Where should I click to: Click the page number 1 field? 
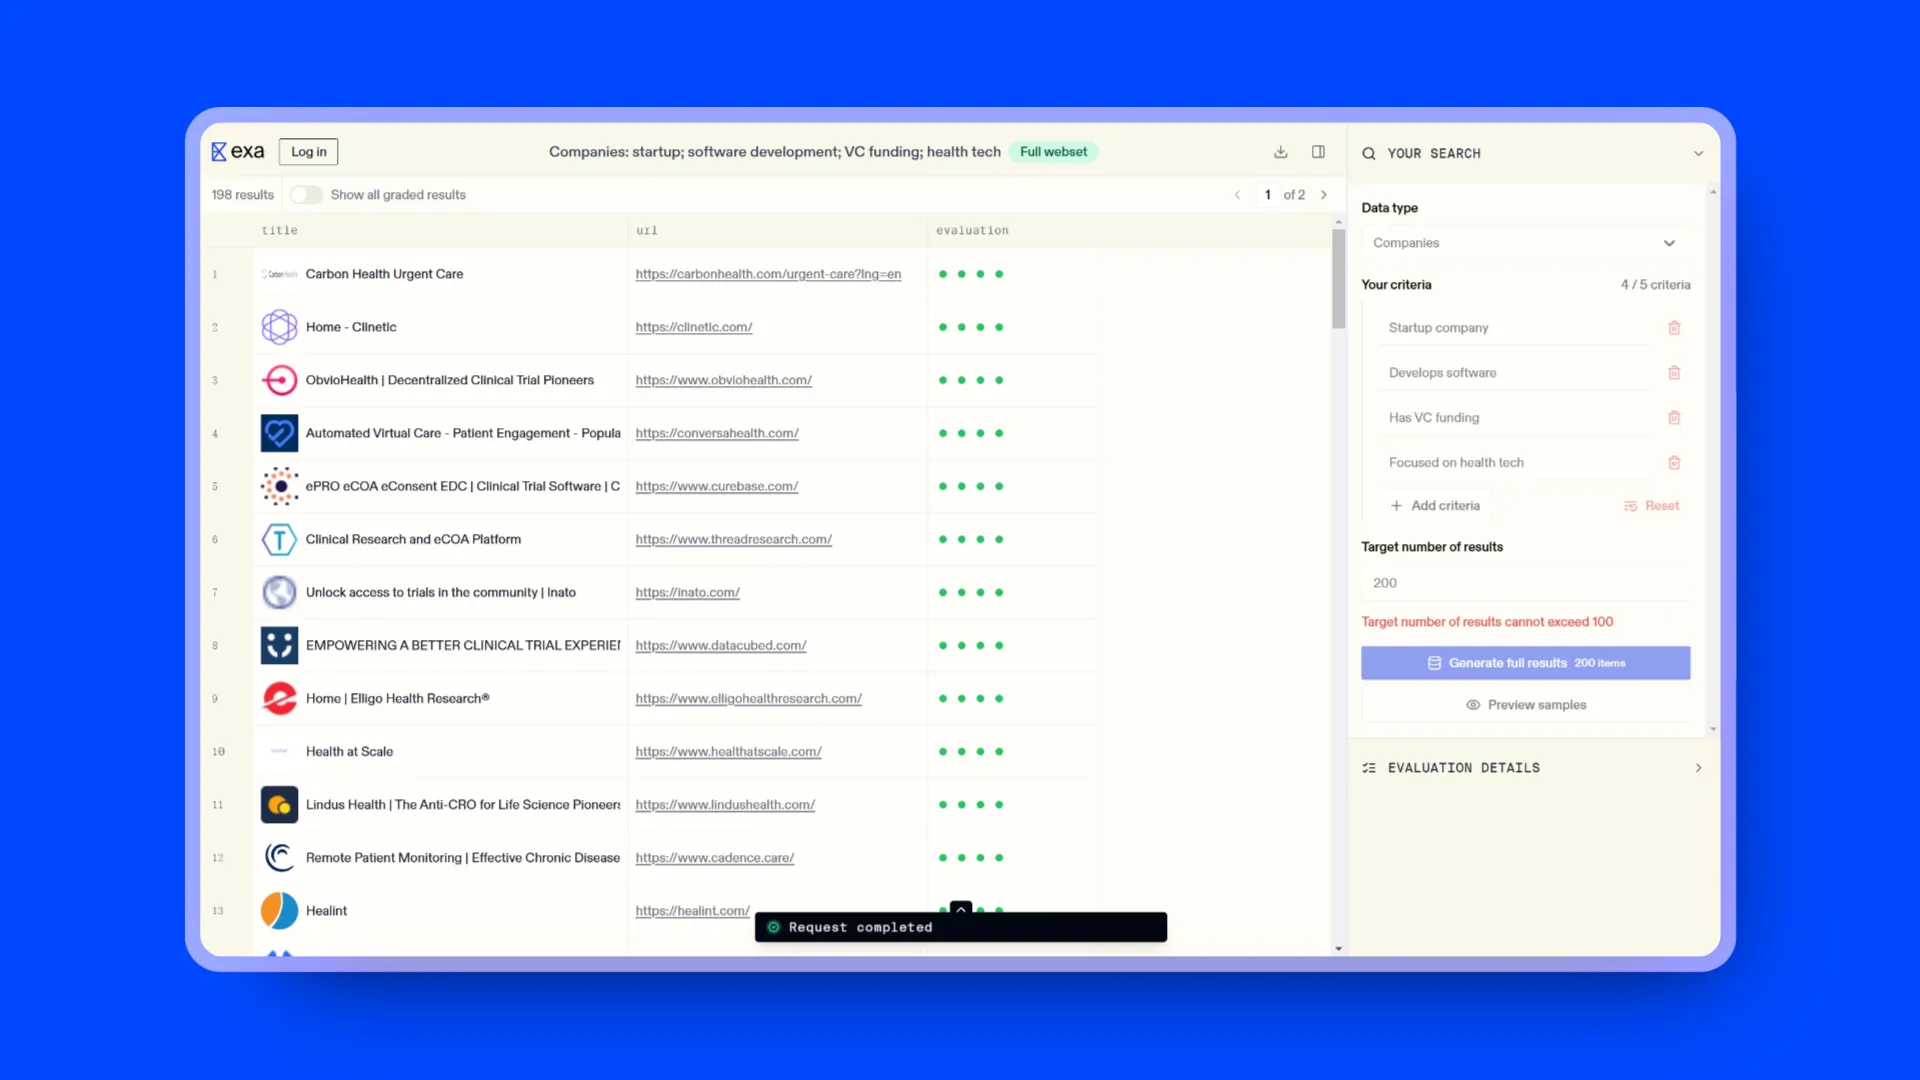[1267, 195]
